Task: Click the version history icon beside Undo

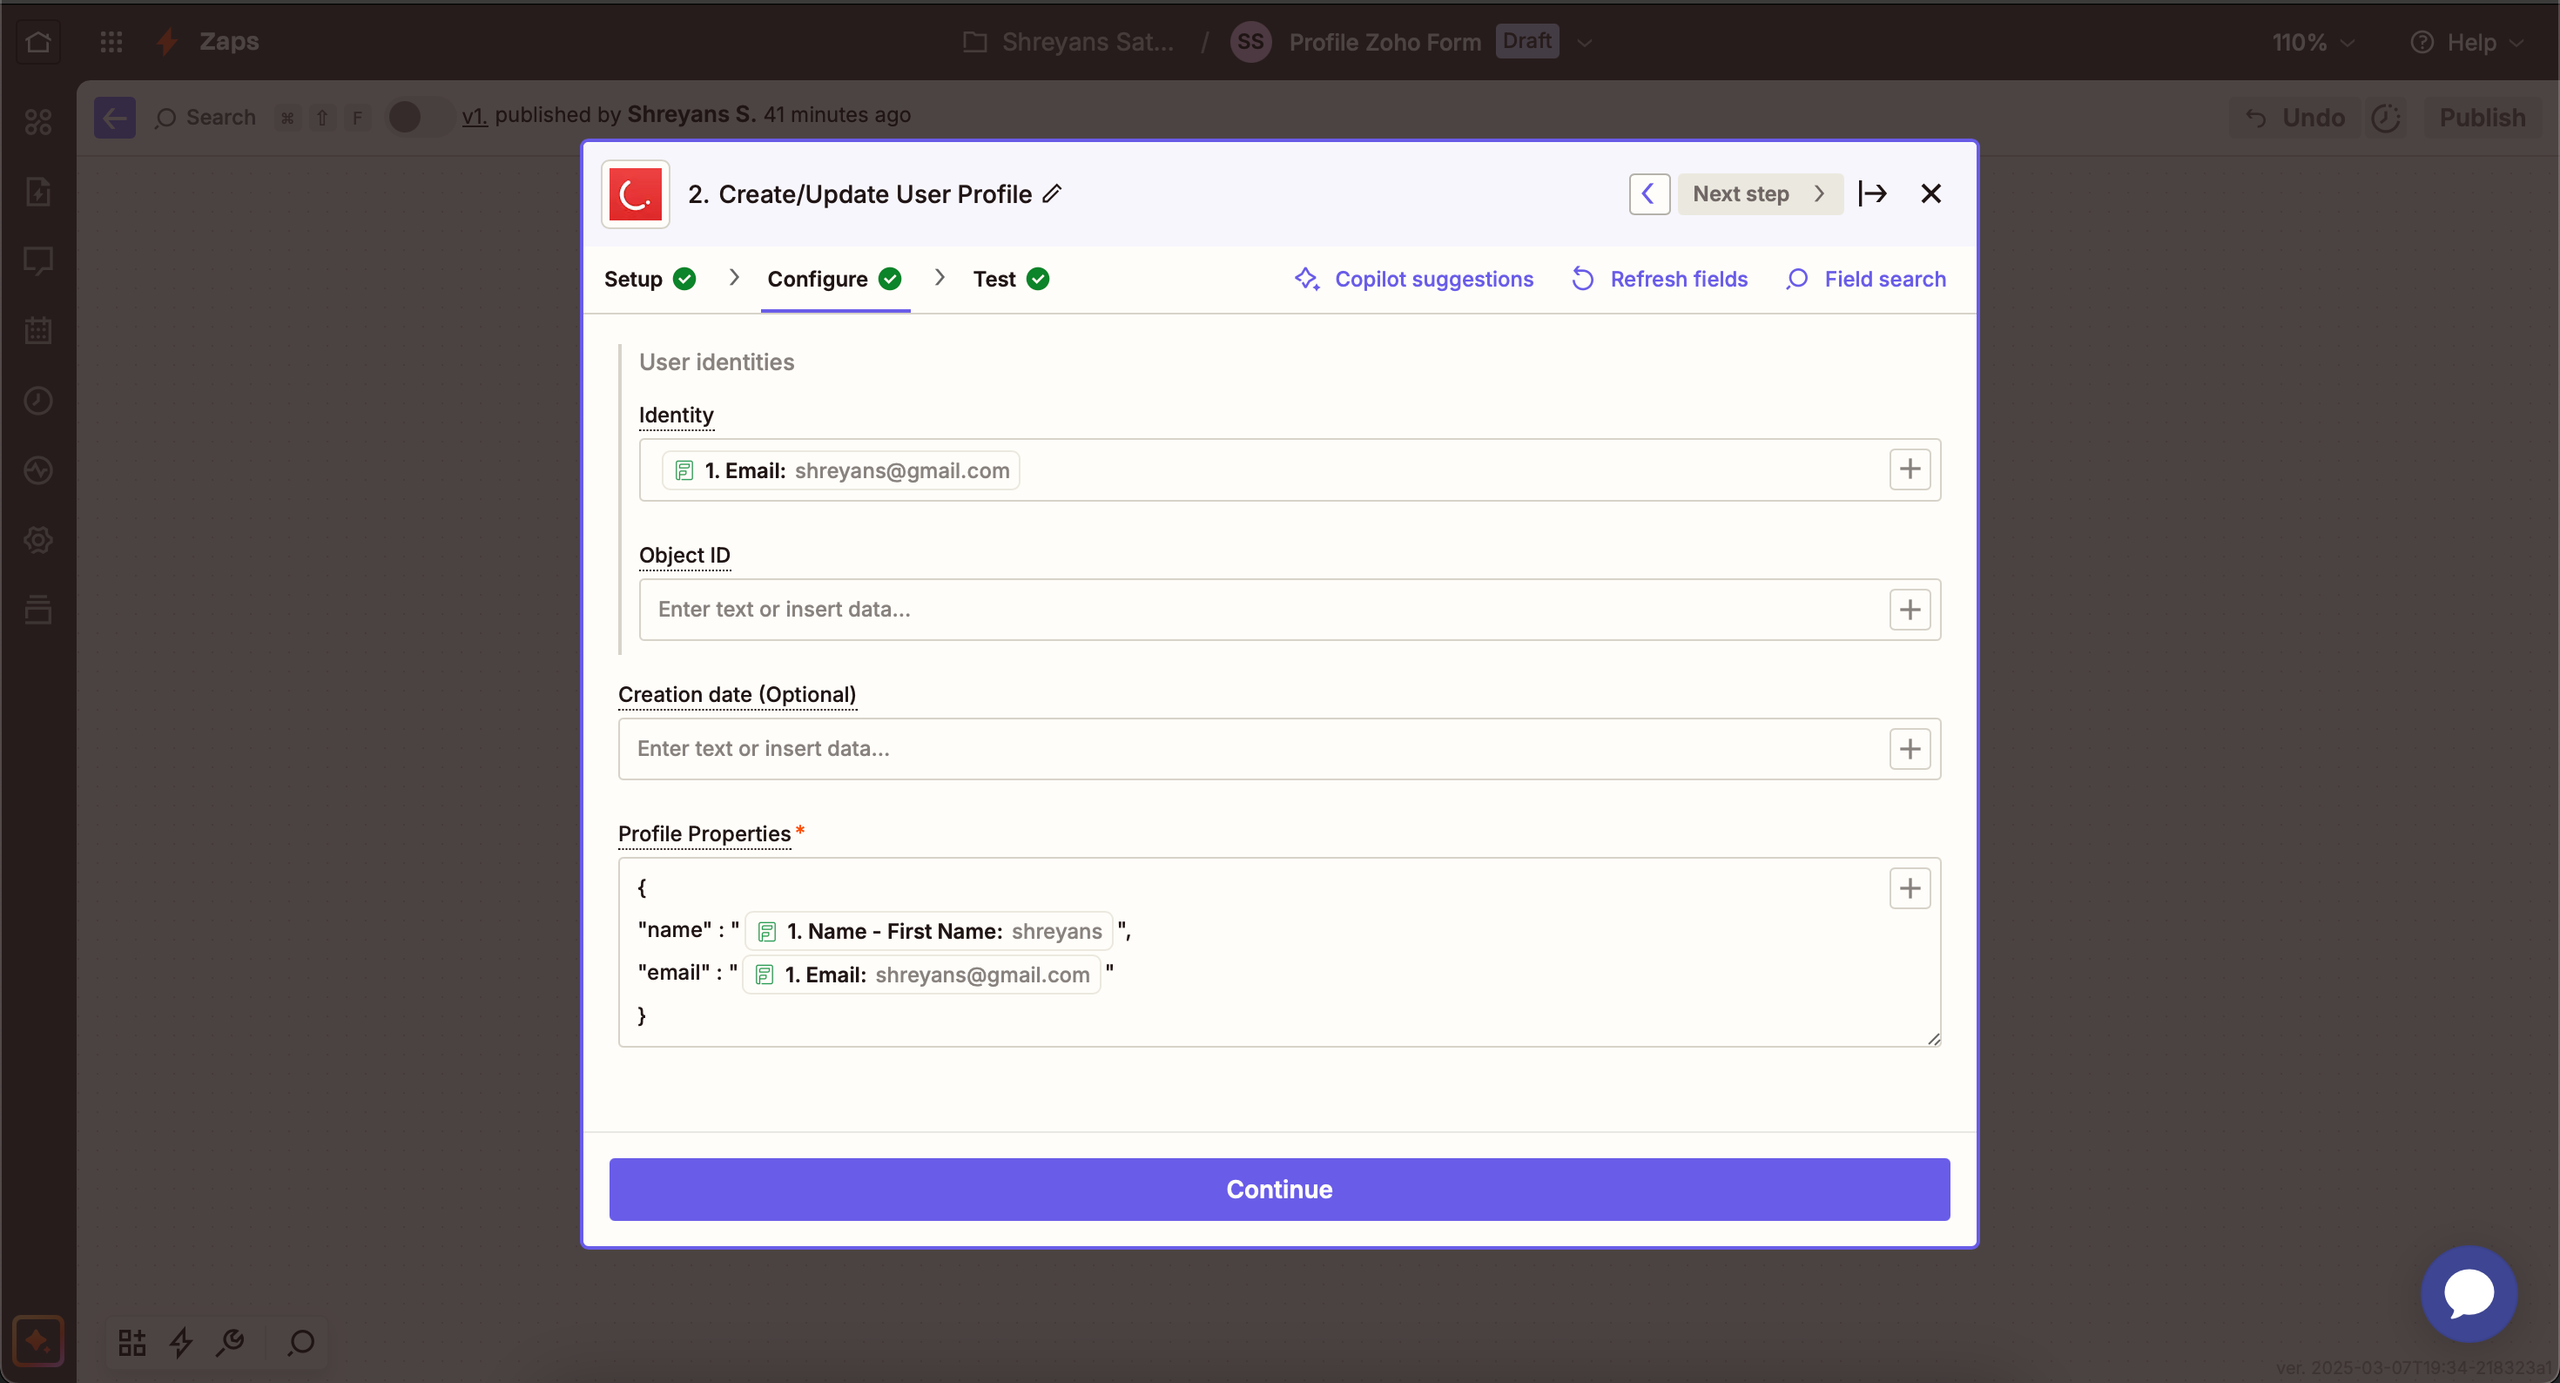Action: tap(2386, 117)
